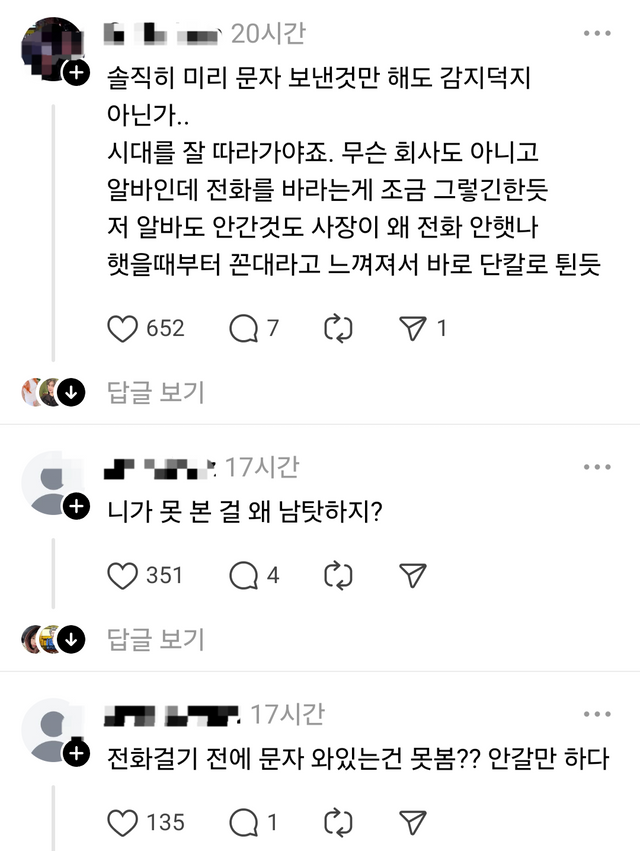Open replies on the comment with 7 replies
This screenshot has height=851, width=640.
pyautogui.click(x=244, y=329)
